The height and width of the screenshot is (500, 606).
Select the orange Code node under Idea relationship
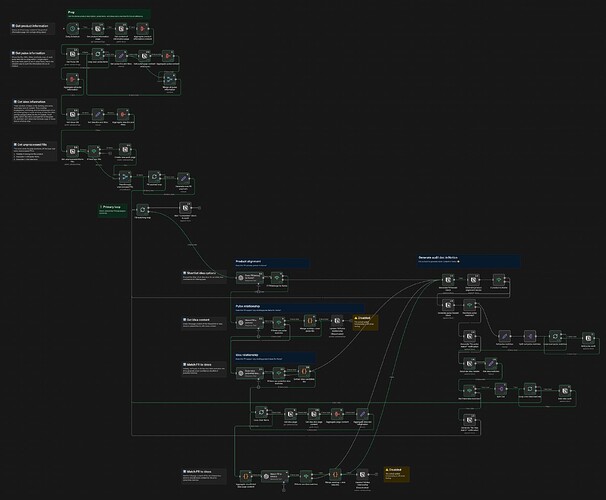point(304,372)
